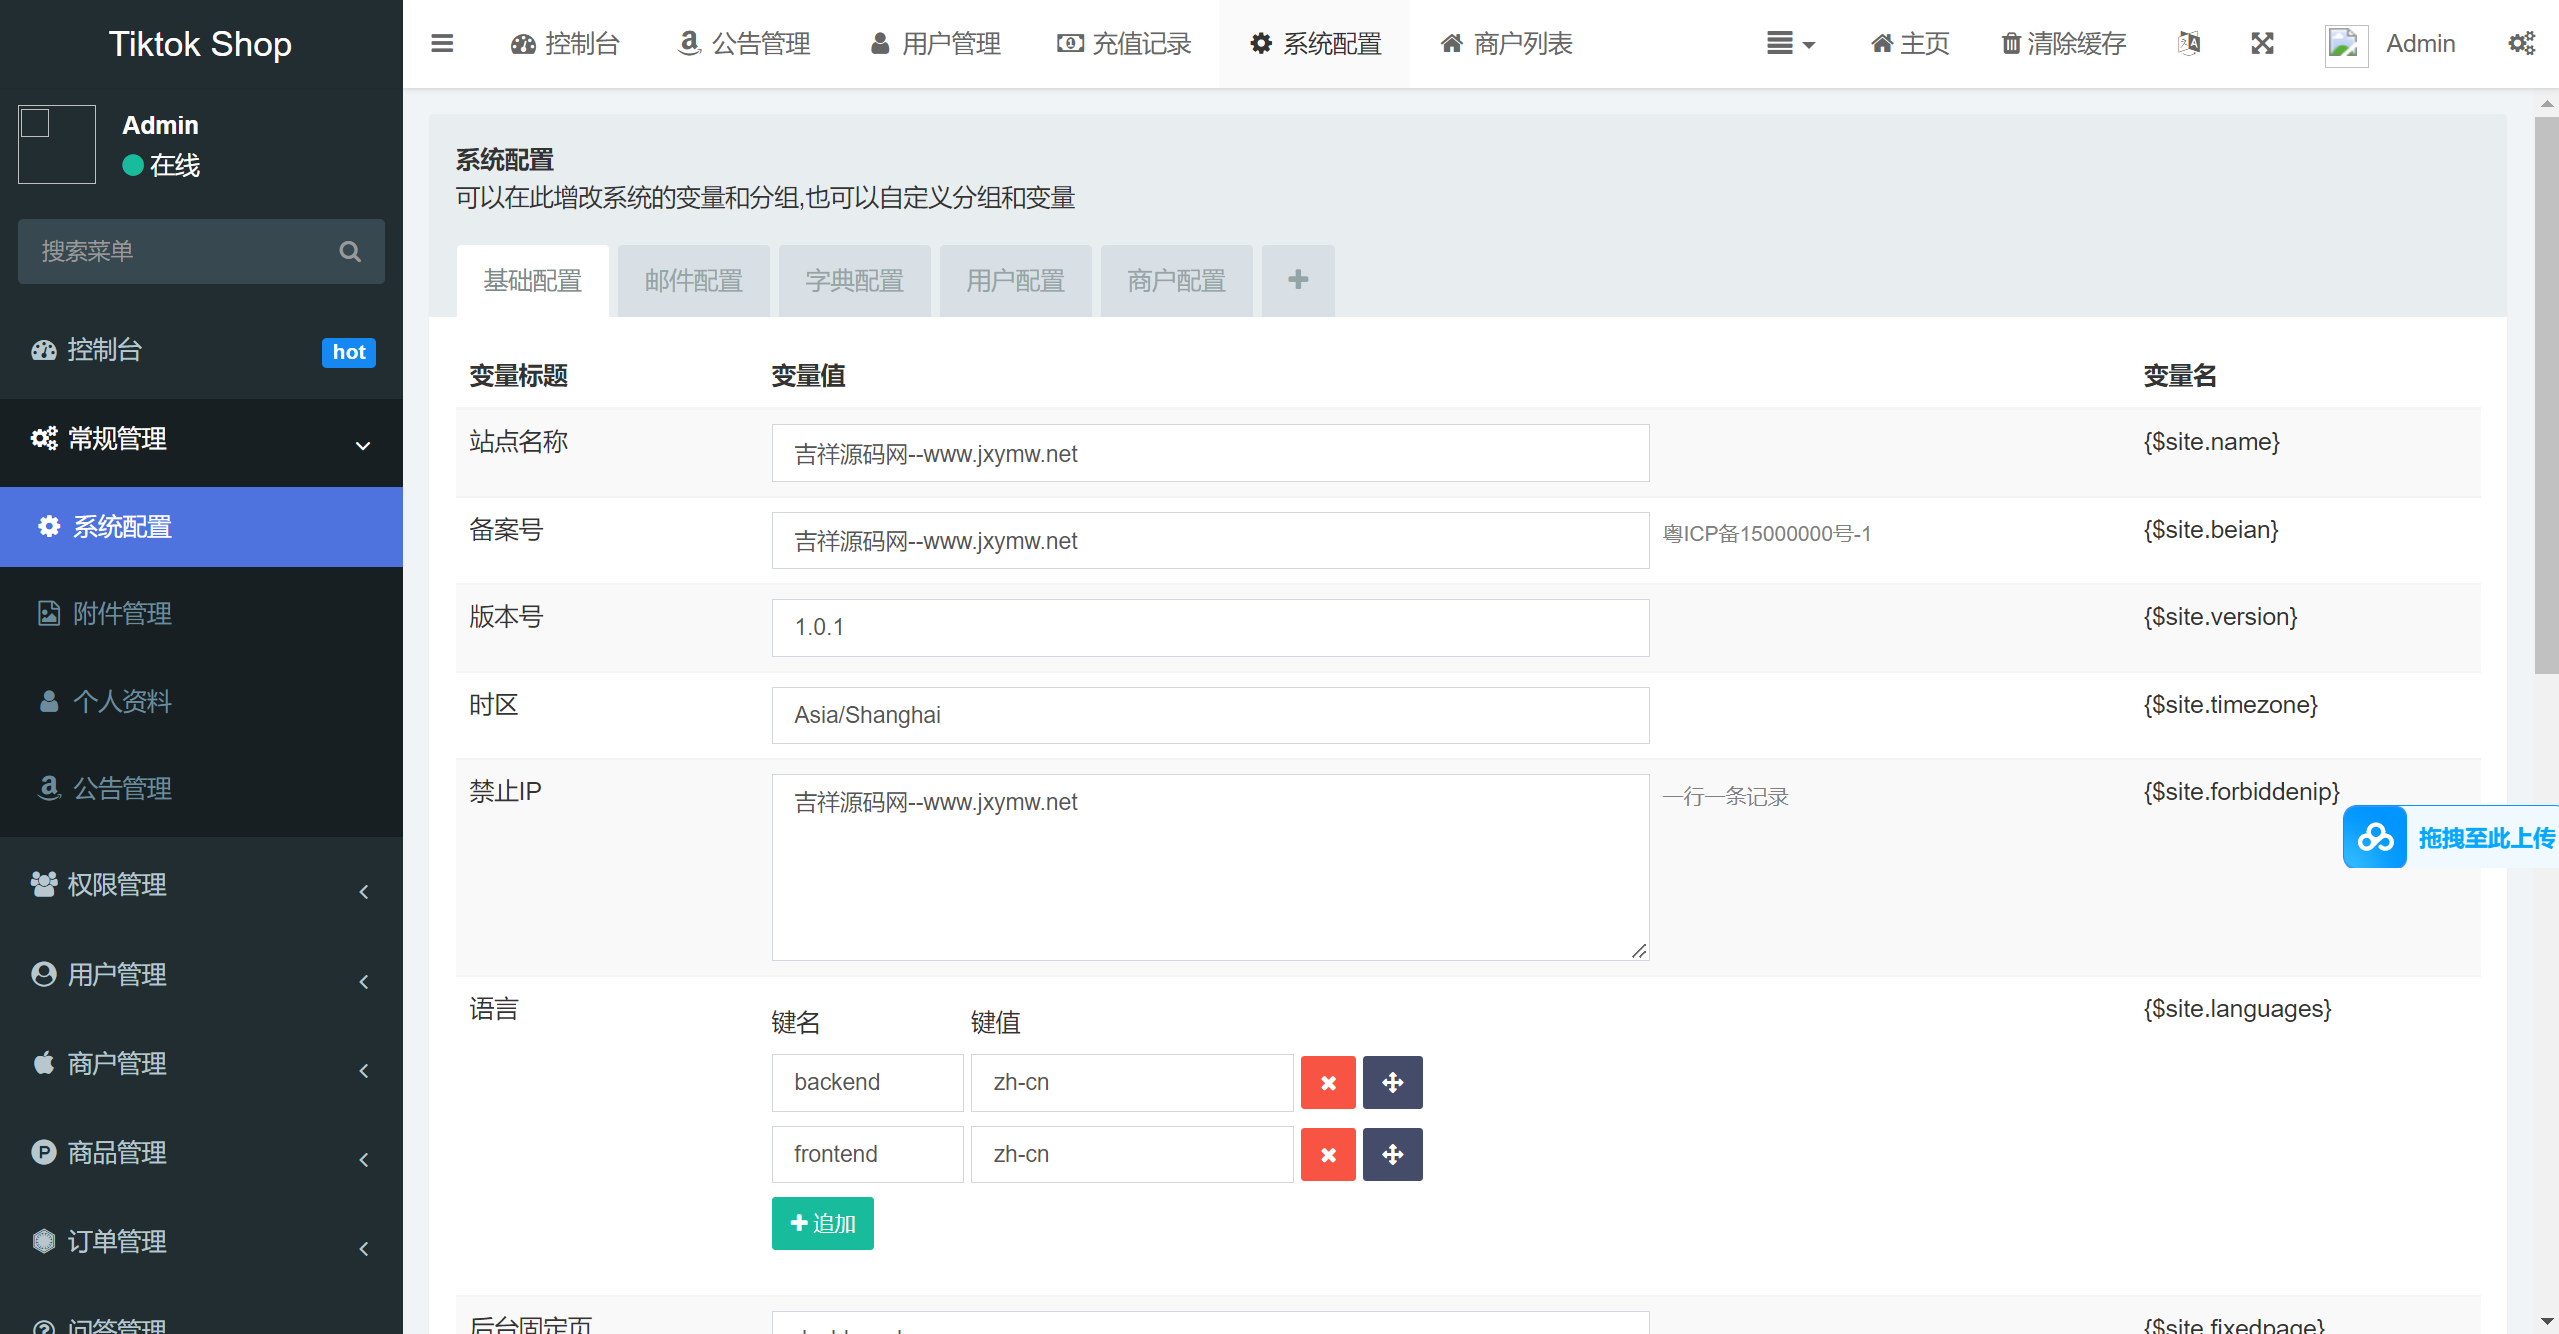Click inside the 禁止IP textarea
Image resolution: width=2559 pixels, height=1334 pixels.
coord(1210,867)
